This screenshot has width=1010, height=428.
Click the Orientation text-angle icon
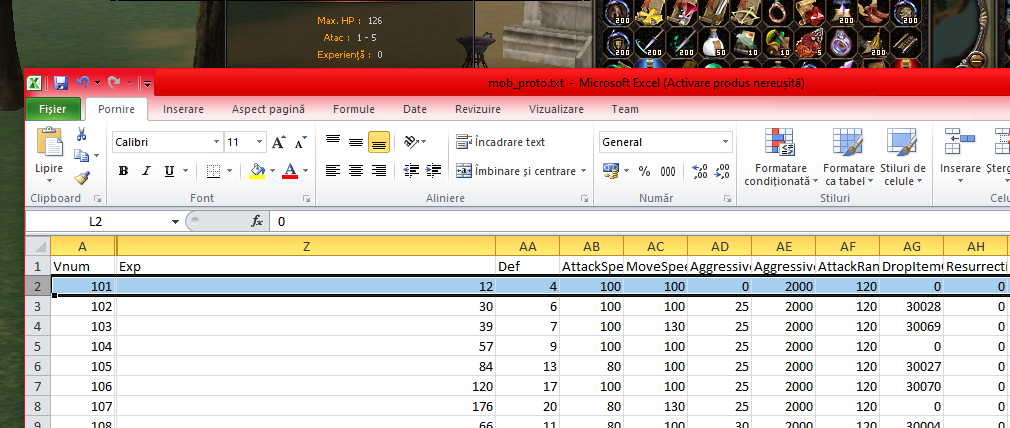411,142
